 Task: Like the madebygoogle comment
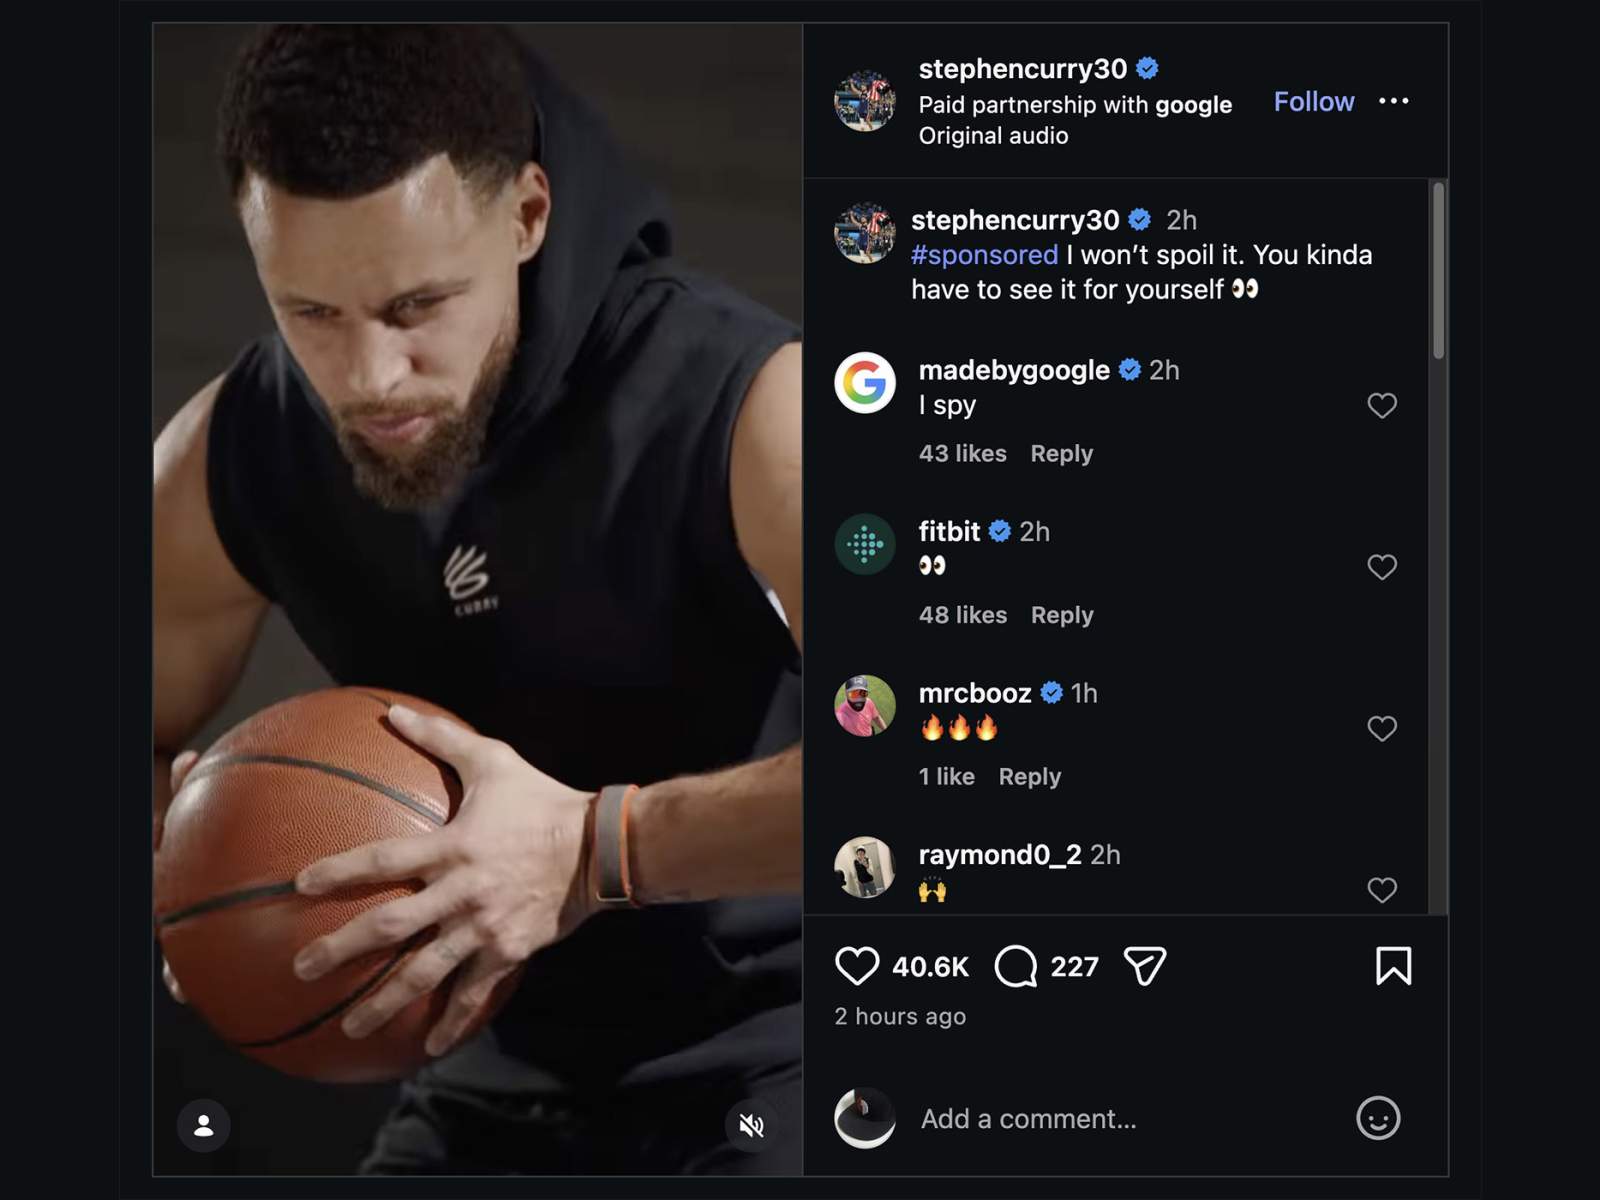tap(1381, 405)
